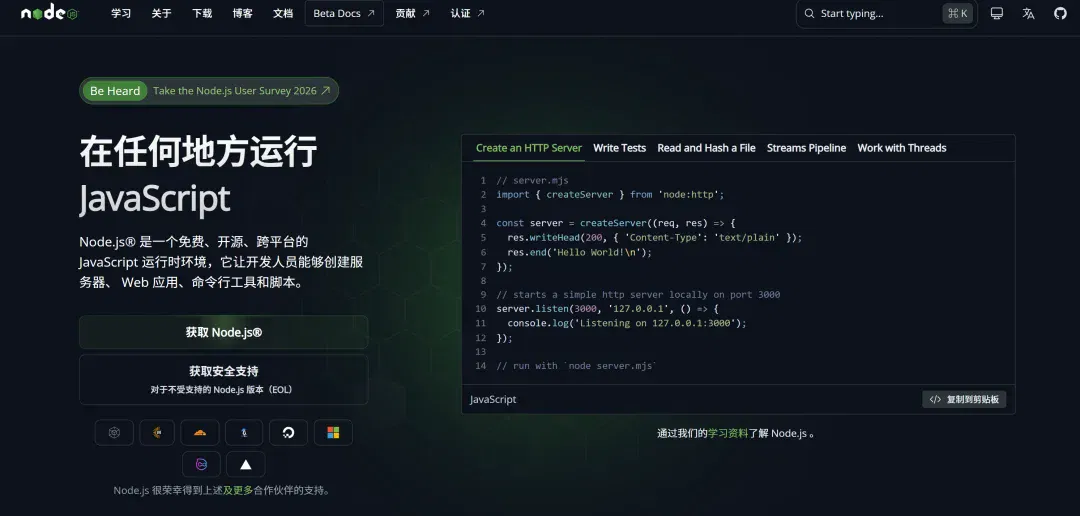Open the orange bracket partner logo

pyautogui.click(x=157, y=433)
